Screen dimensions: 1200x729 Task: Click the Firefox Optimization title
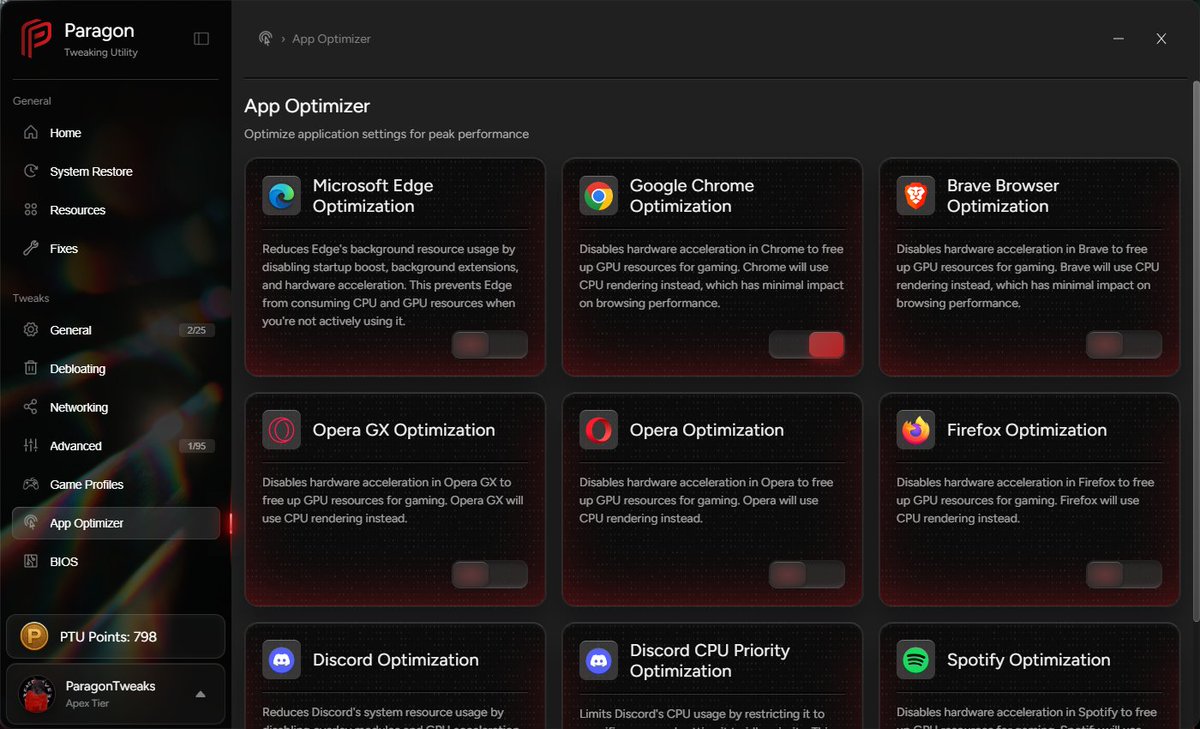tap(1027, 430)
